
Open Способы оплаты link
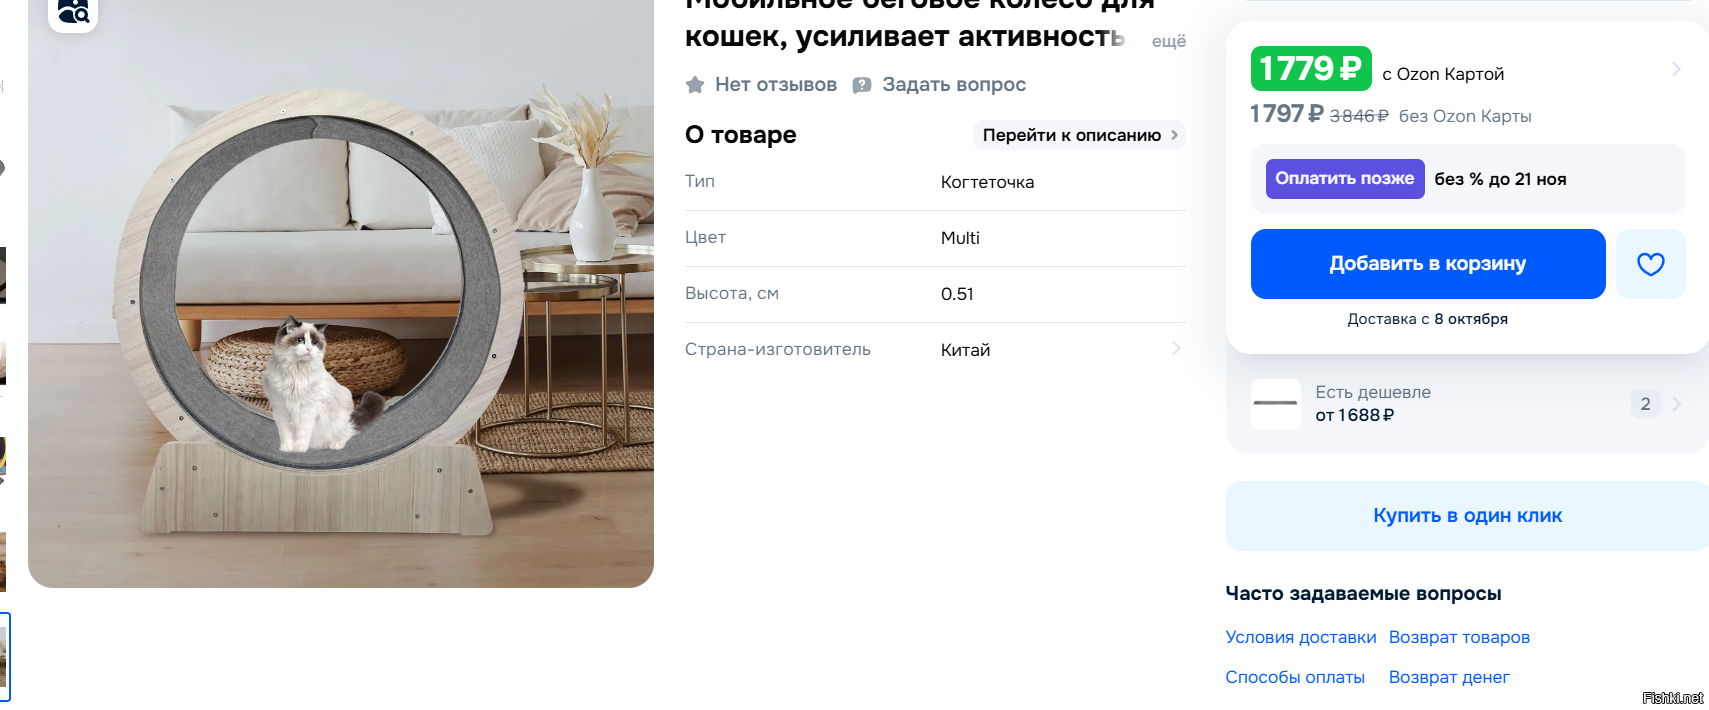tap(1295, 678)
